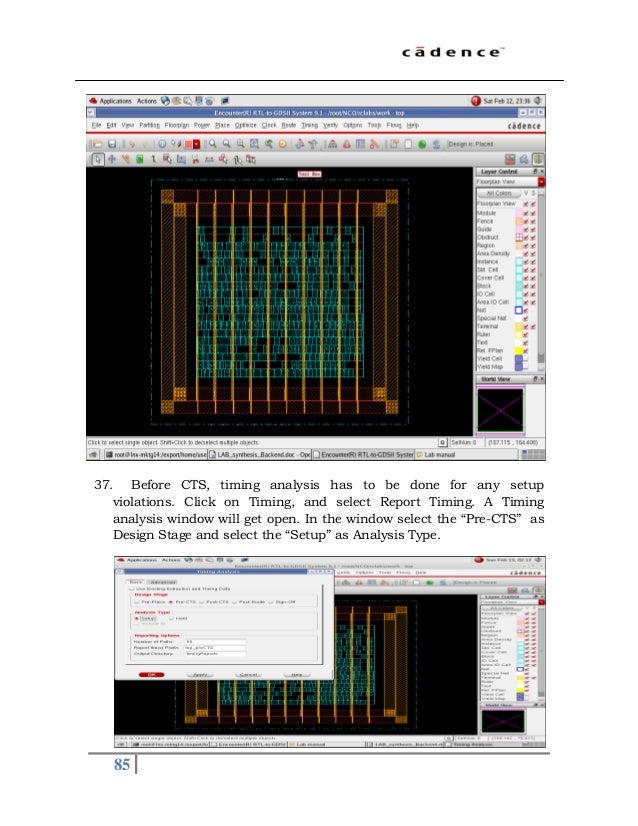The image size is (638, 826).
Task: Click the undo arrow in the top Encounter toolbar
Action: point(132,144)
